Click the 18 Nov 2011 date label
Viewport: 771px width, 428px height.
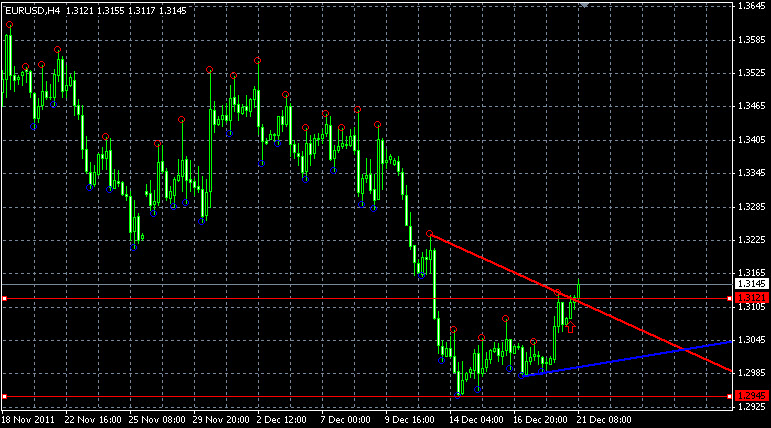pos(28,420)
